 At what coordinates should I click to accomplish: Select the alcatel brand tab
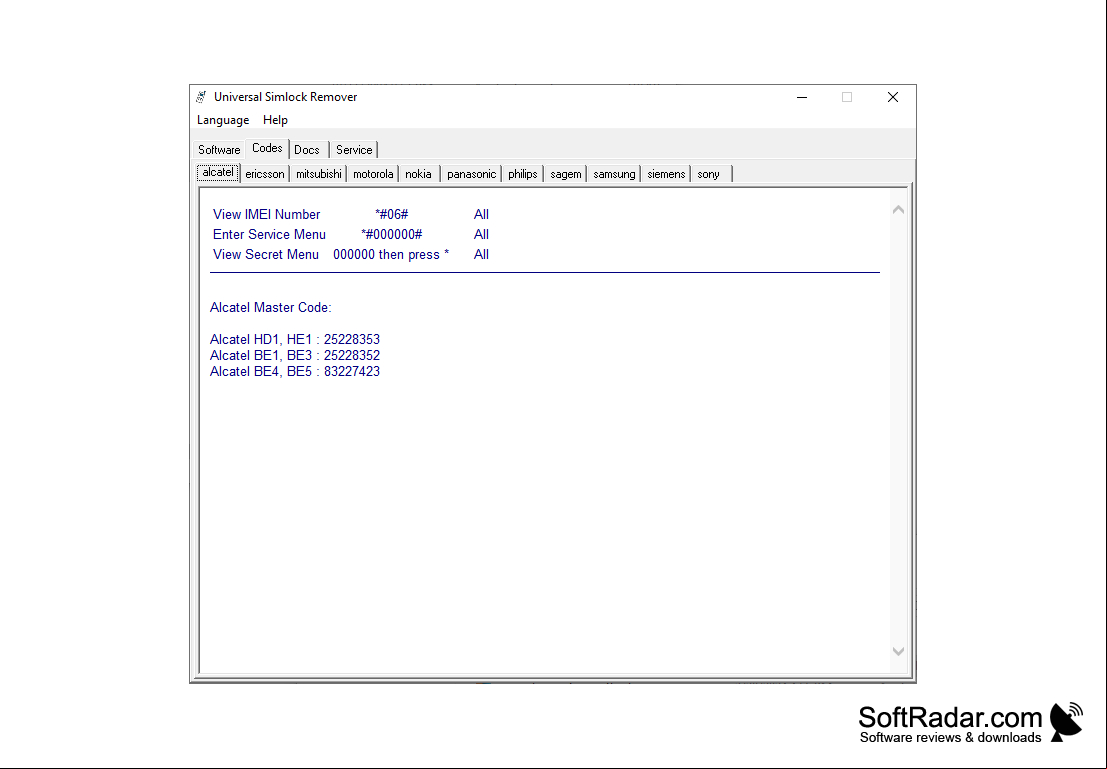pos(218,172)
